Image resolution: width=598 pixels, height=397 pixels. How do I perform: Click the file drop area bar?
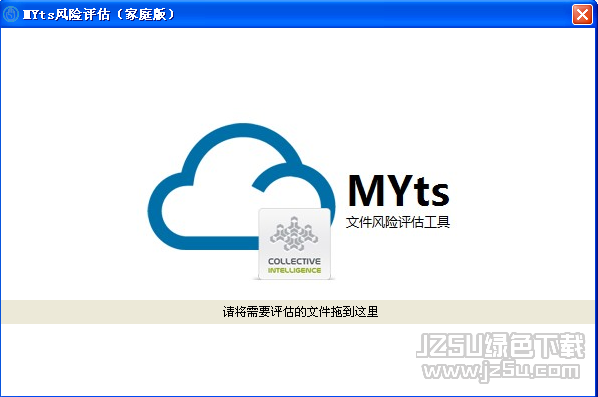coord(299,312)
